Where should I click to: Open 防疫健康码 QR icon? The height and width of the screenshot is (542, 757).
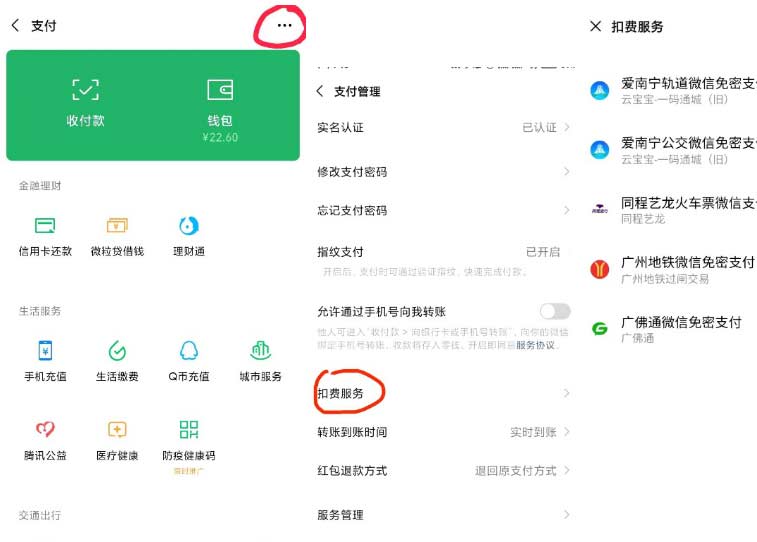click(x=189, y=429)
